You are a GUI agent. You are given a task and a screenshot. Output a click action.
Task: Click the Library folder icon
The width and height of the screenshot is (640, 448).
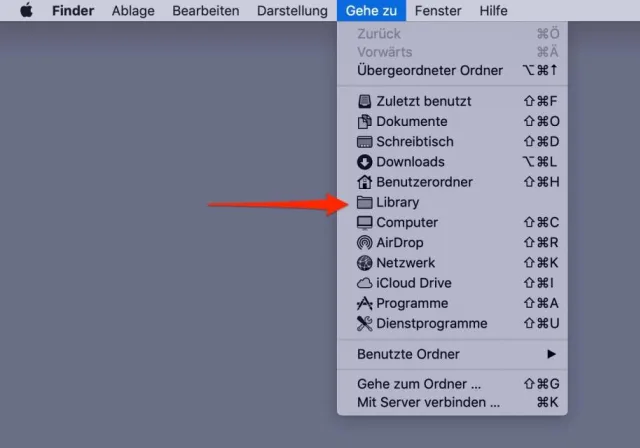[365, 202]
